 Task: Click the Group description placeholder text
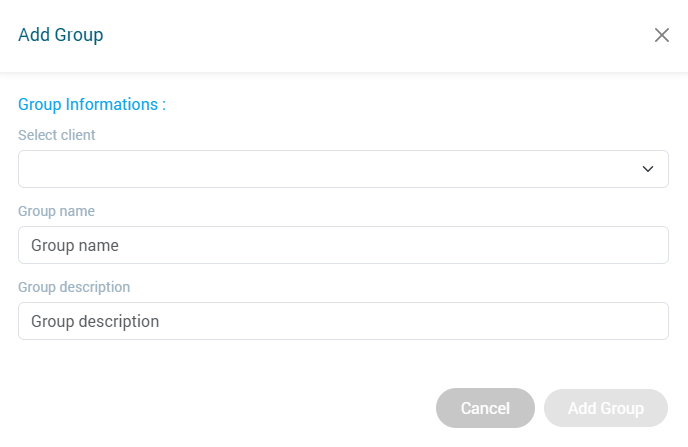pos(95,321)
